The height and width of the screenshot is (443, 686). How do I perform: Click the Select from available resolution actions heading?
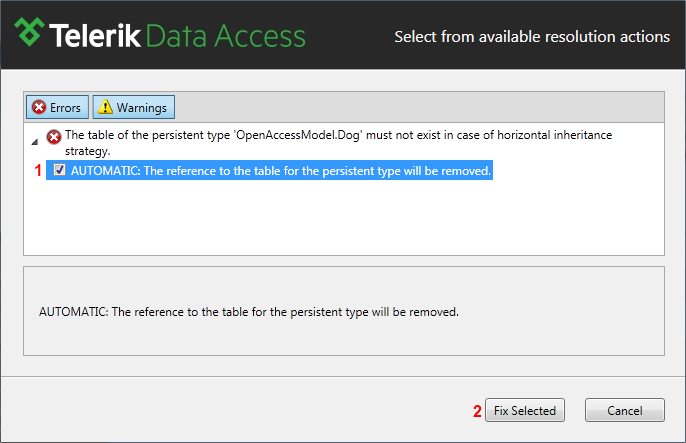coord(532,37)
